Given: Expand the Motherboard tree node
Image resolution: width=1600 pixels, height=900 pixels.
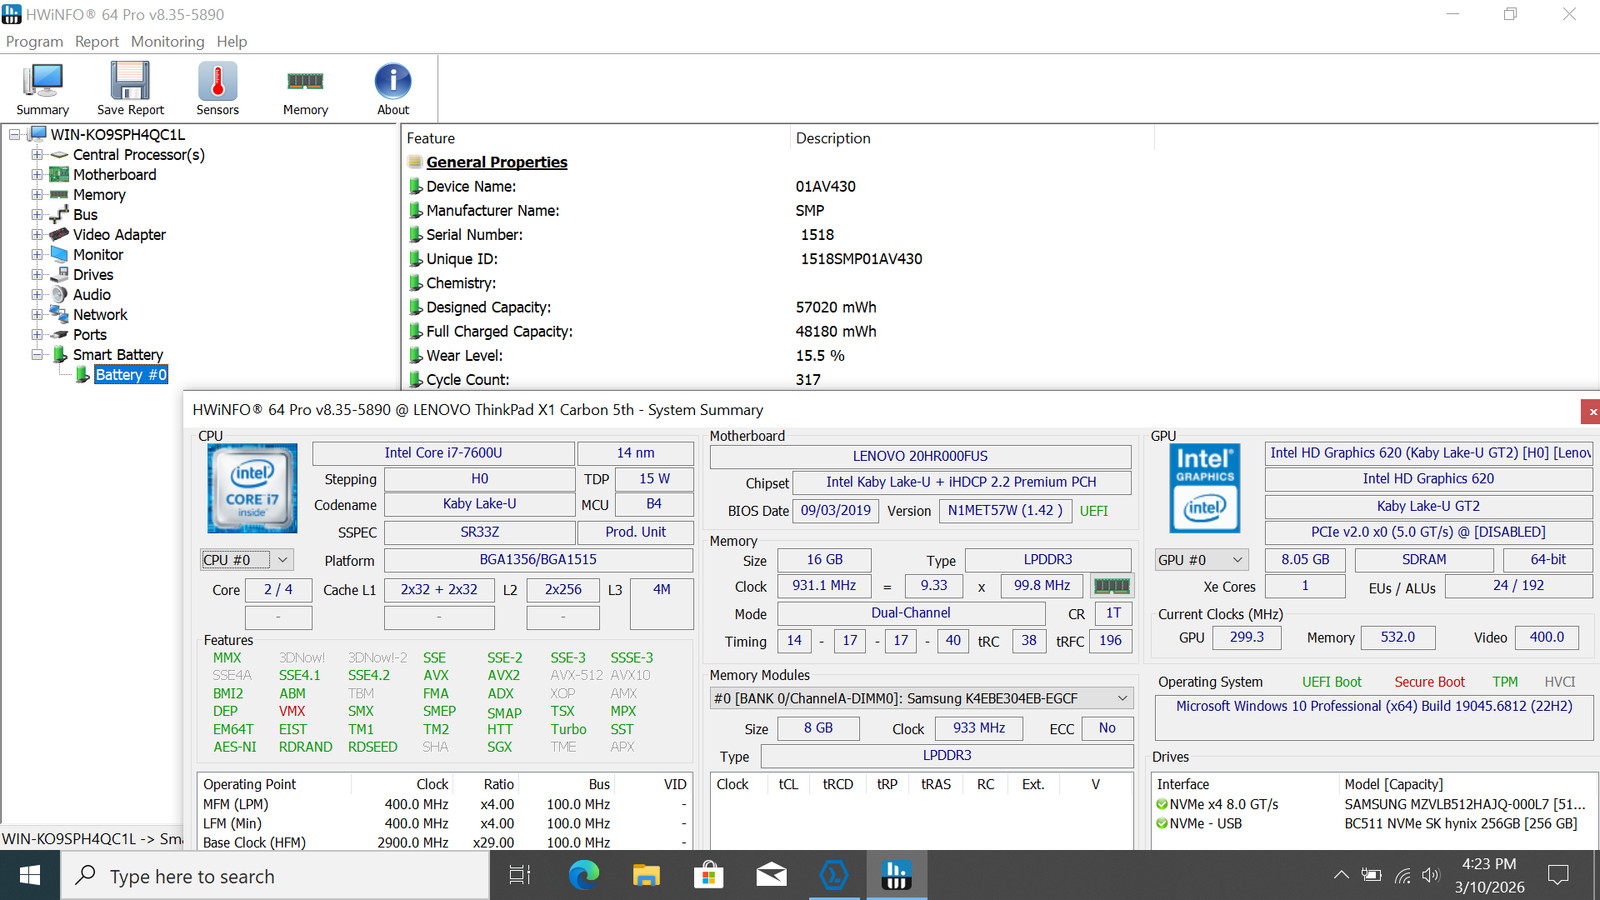Looking at the screenshot, I should point(37,175).
